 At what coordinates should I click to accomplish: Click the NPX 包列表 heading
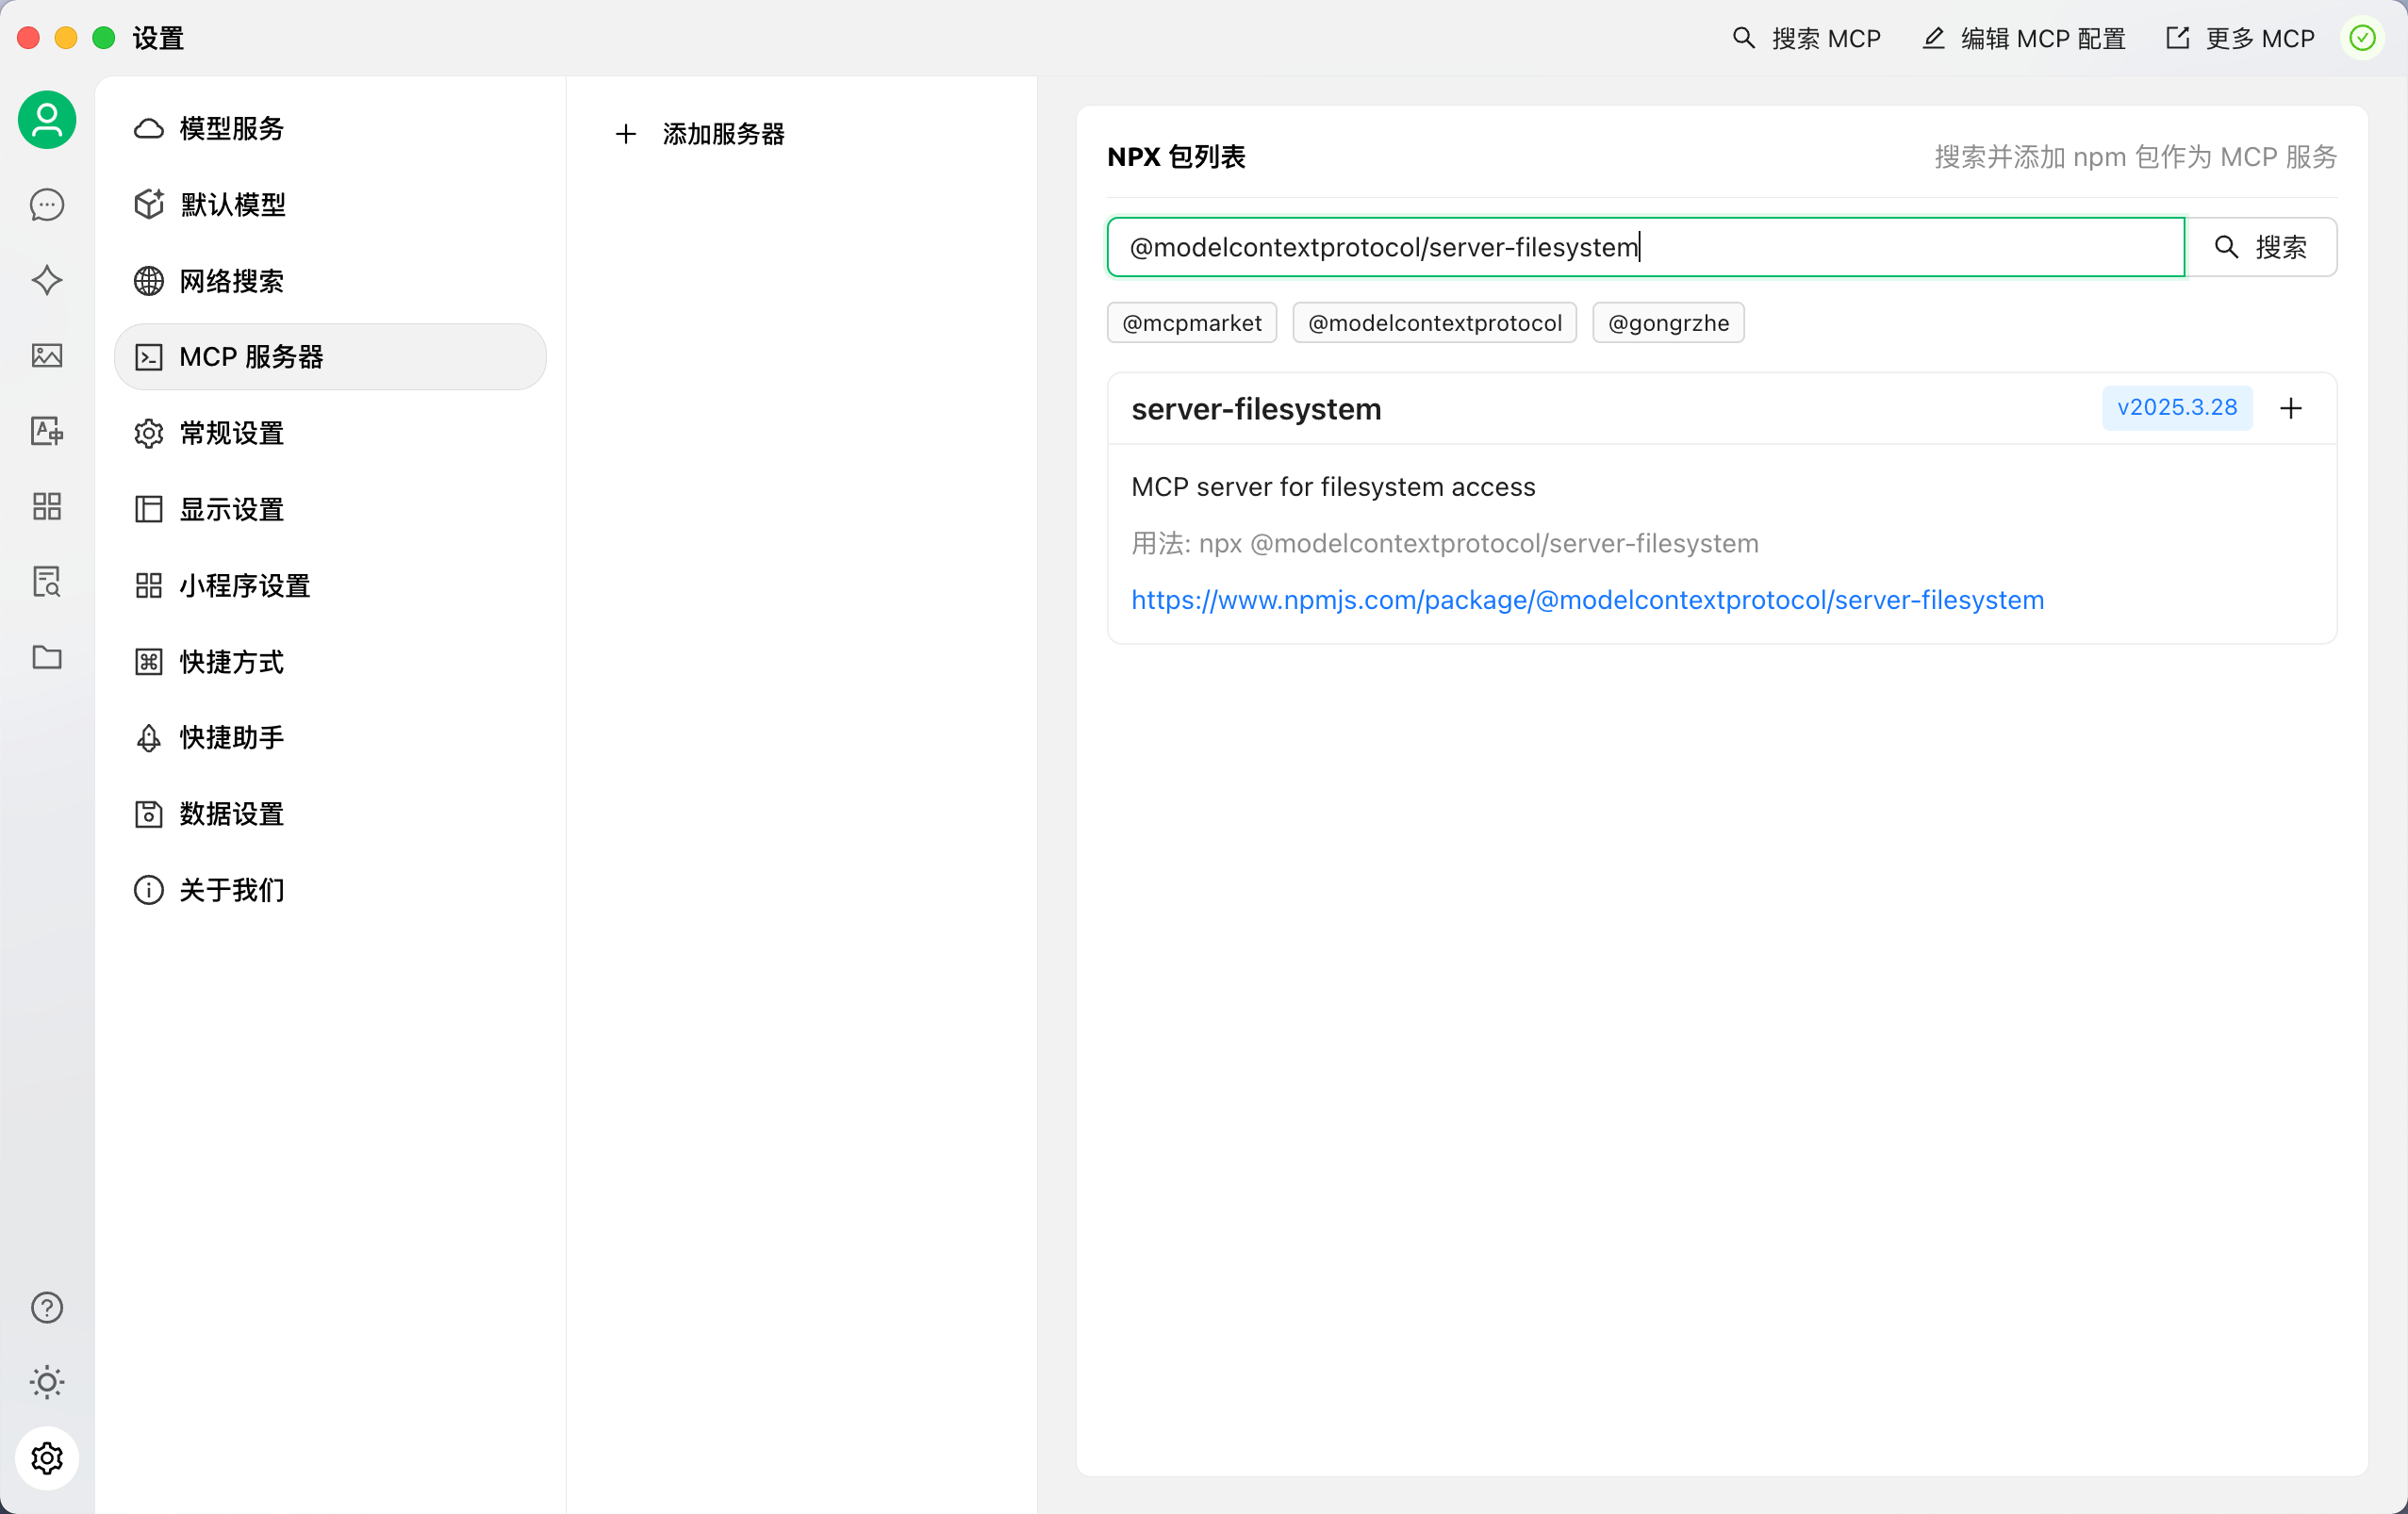coord(1176,156)
